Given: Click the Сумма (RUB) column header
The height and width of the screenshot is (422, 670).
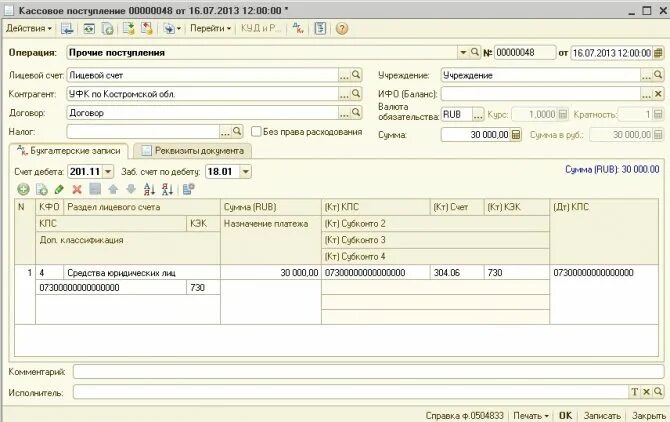Looking at the screenshot, I should (271, 207).
